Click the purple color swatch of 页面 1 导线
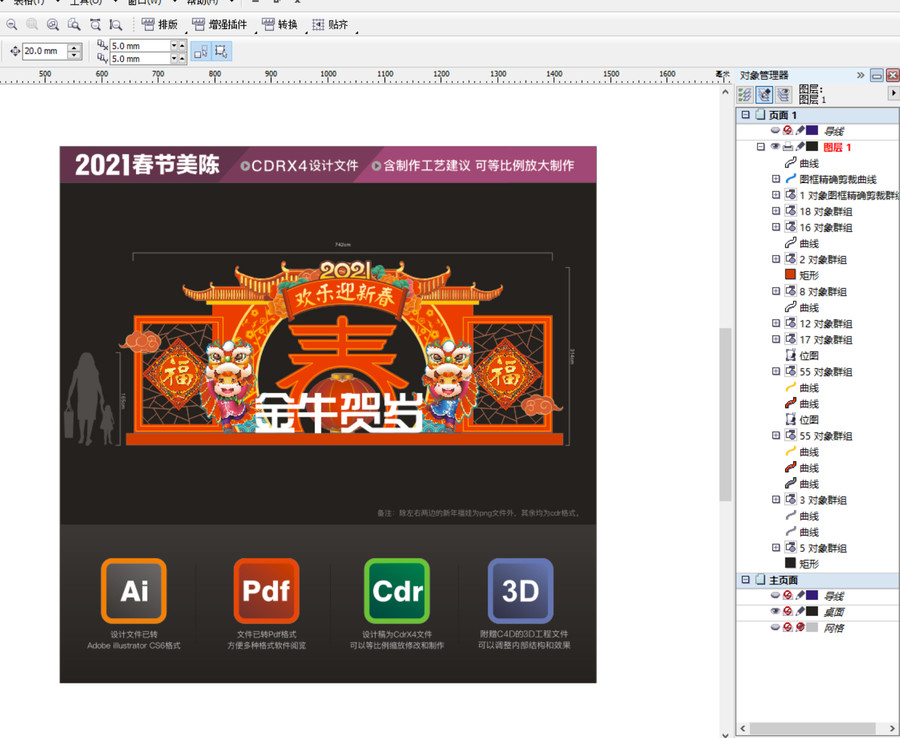This screenshot has height=738, width=900. pos(812,131)
